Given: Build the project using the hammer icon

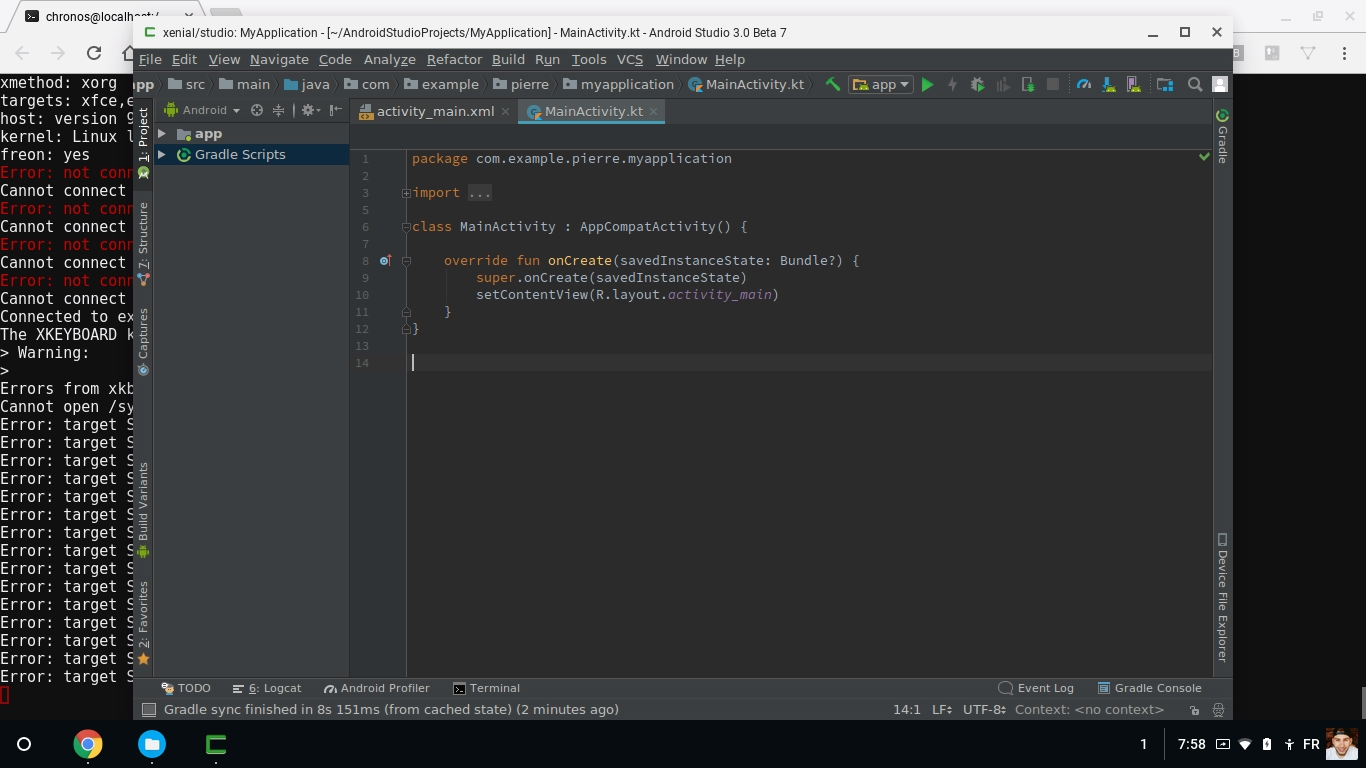Looking at the screenshot, I should click(x=831, y=84).
